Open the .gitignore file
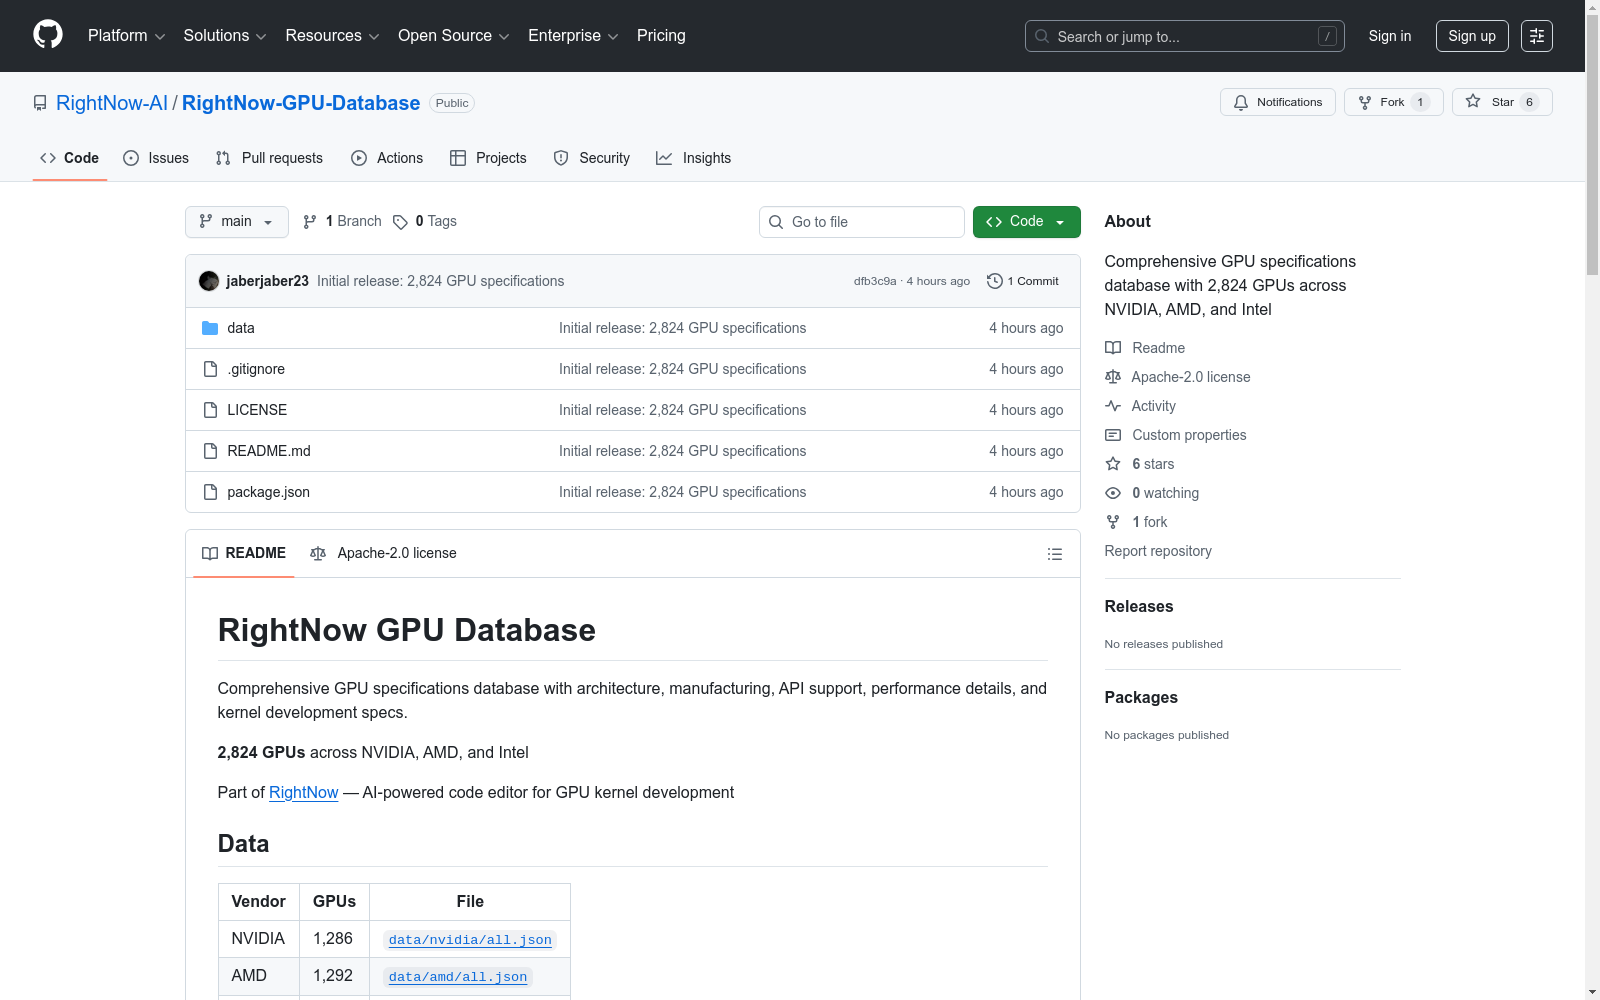 (256, 369)
